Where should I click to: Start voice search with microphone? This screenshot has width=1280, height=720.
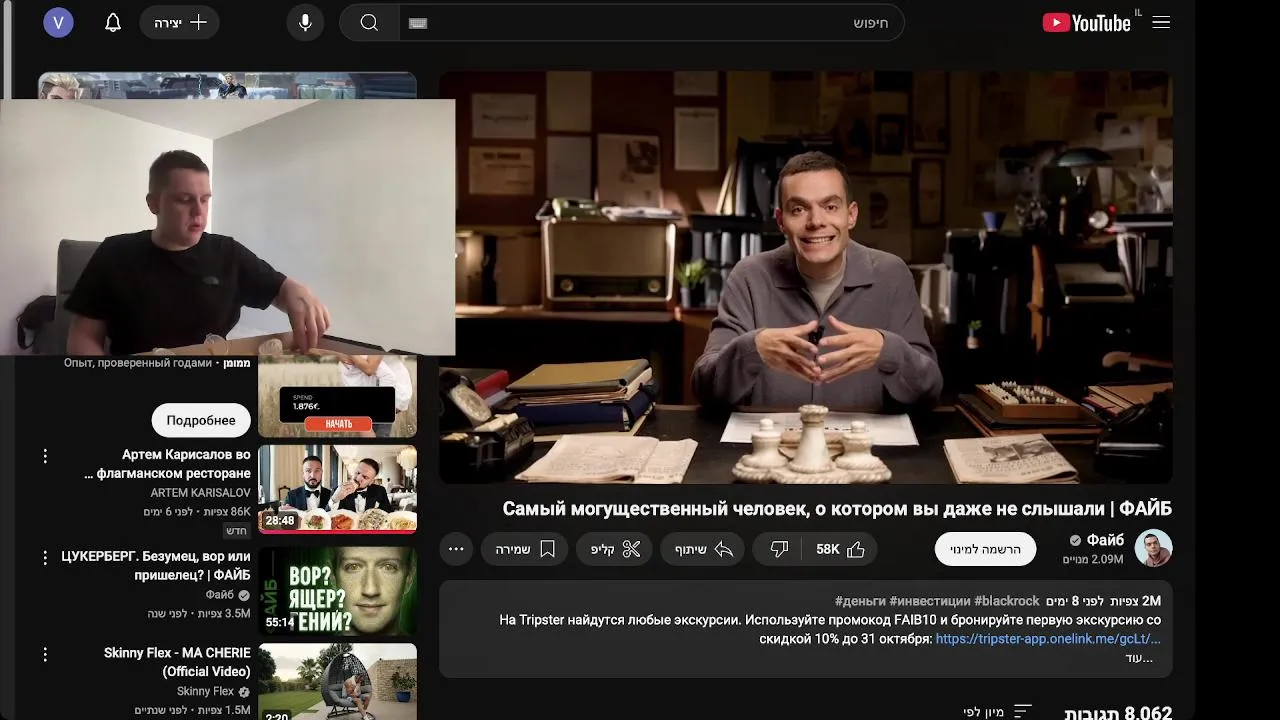(x=305, y=22)
